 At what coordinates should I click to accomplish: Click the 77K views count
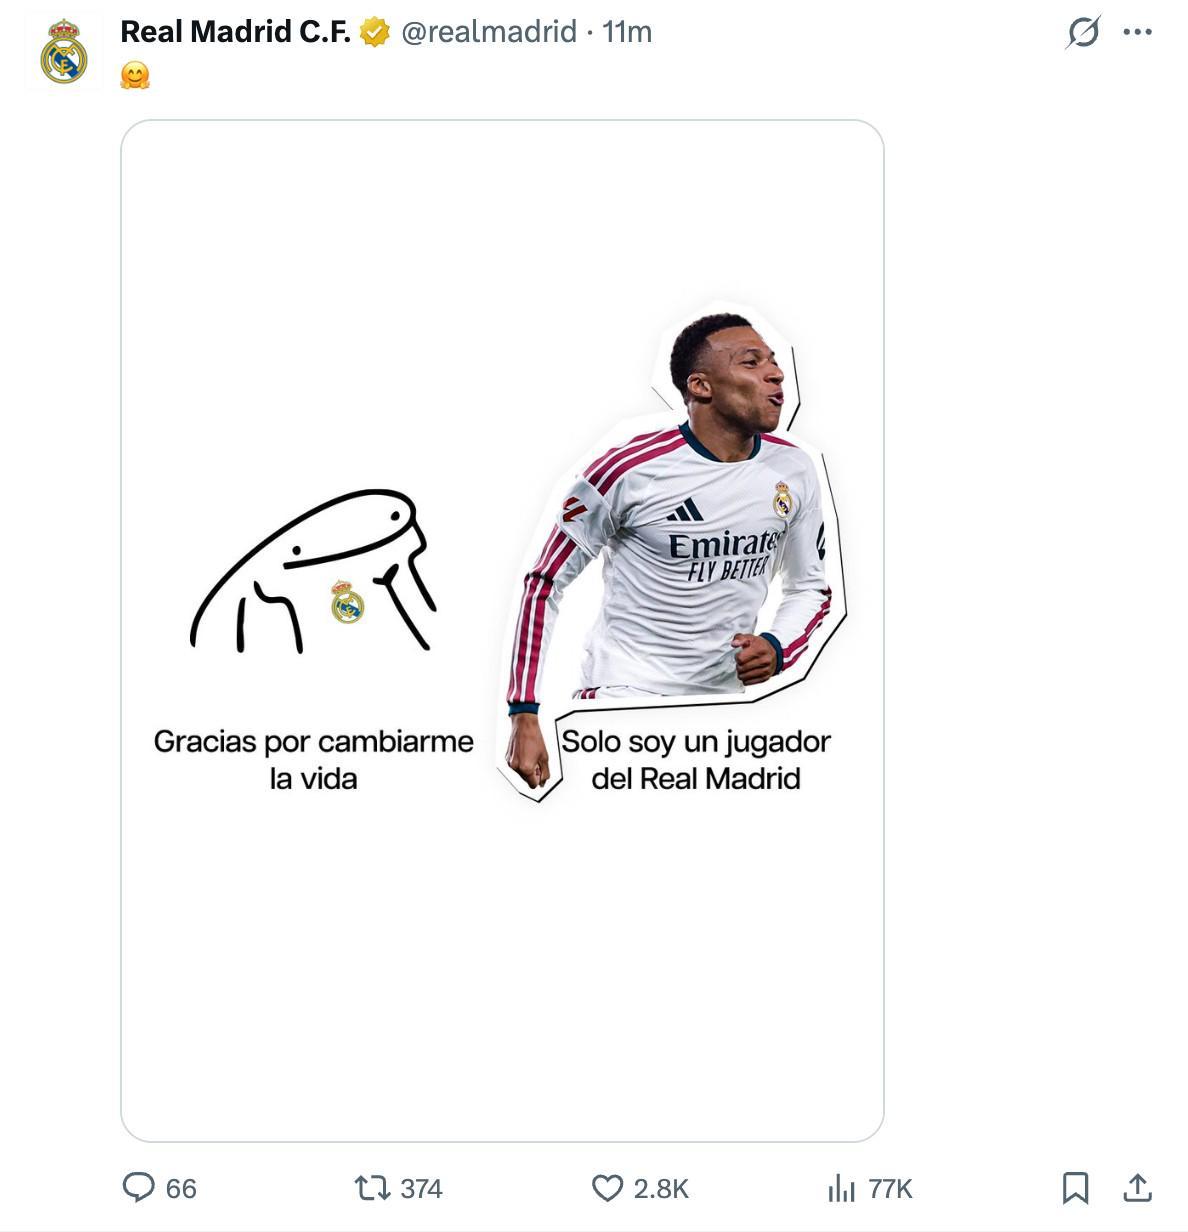[x=890, y=1188]
